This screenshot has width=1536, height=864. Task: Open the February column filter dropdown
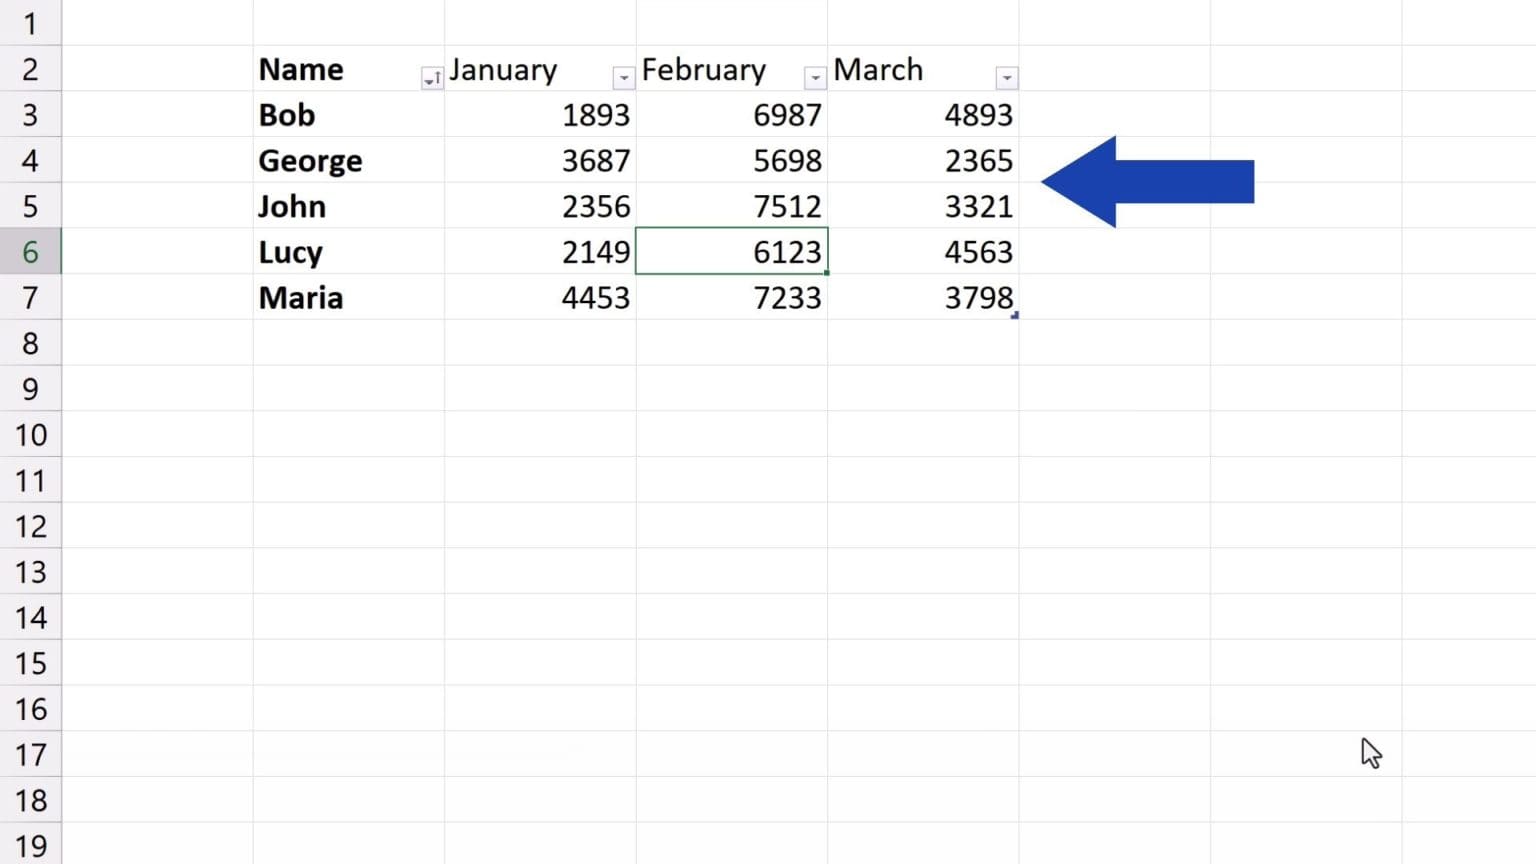pos(815,76)
